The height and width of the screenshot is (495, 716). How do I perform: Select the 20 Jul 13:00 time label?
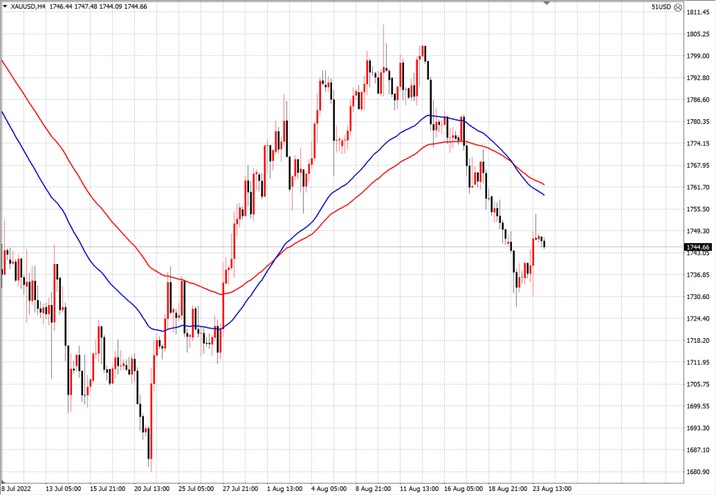tap(152, 489)
